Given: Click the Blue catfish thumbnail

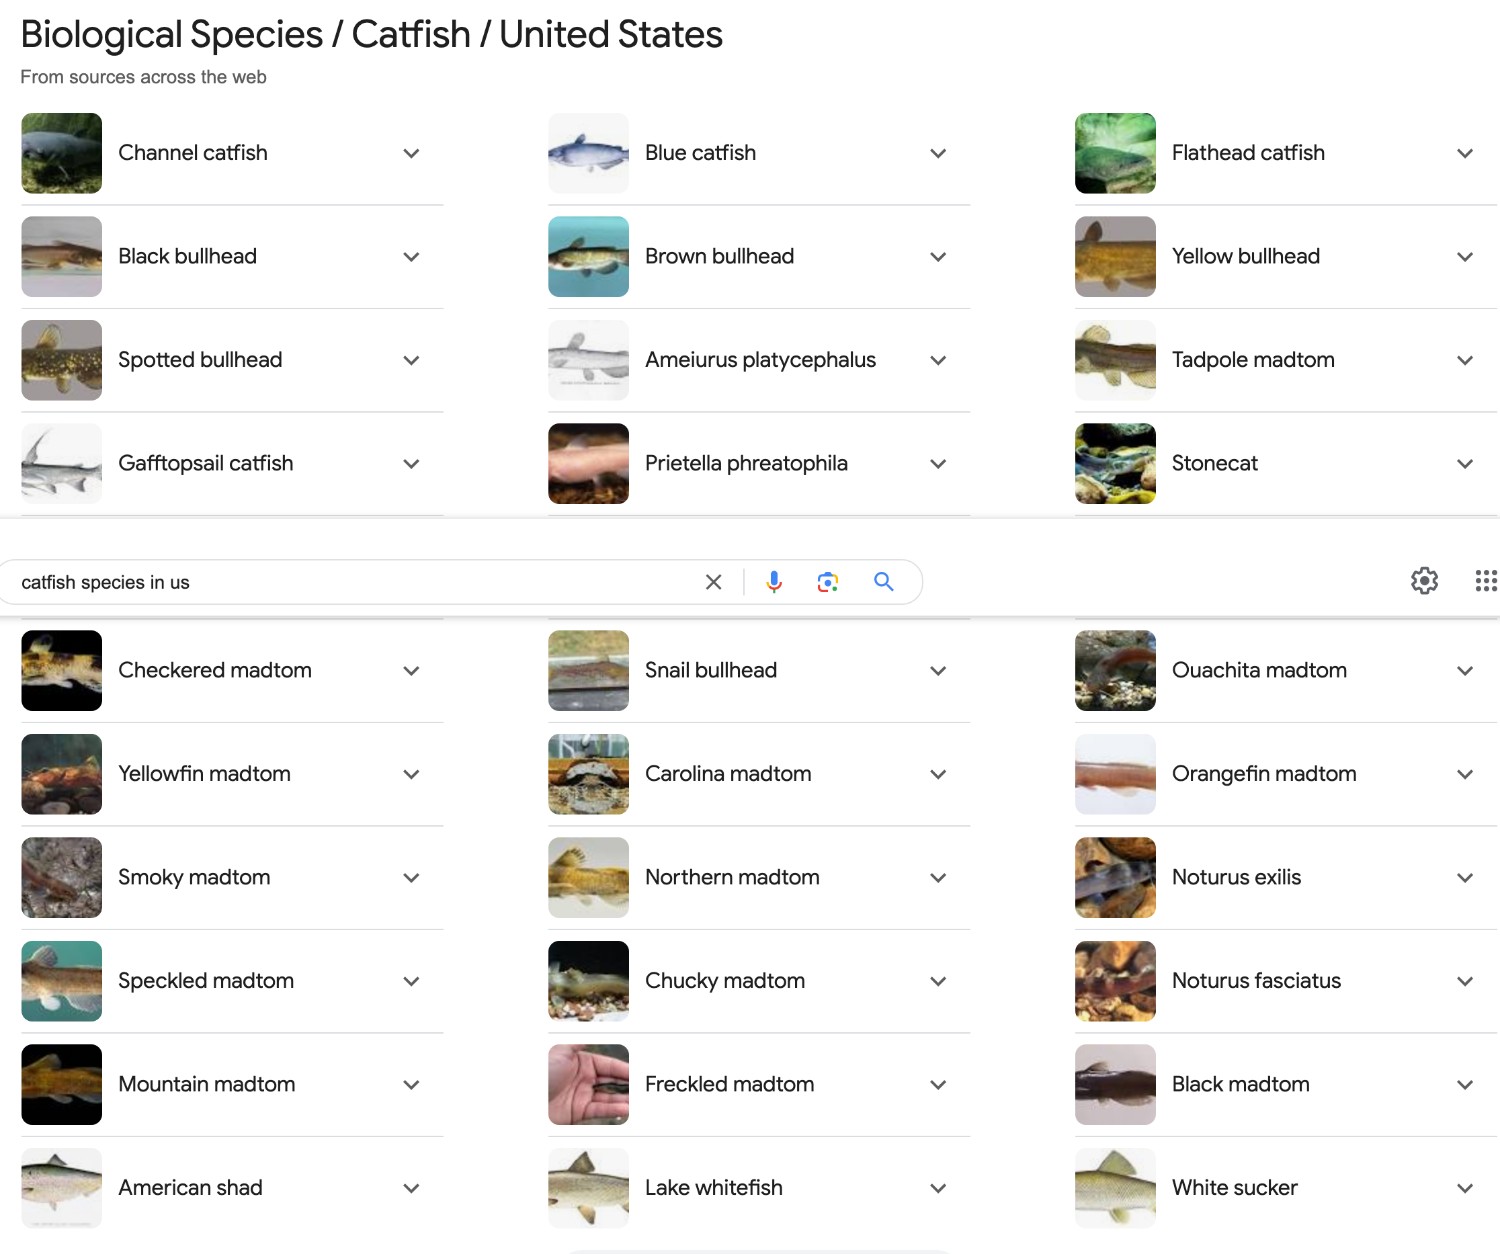Looking at the screenshot, I should pos(588,153).
